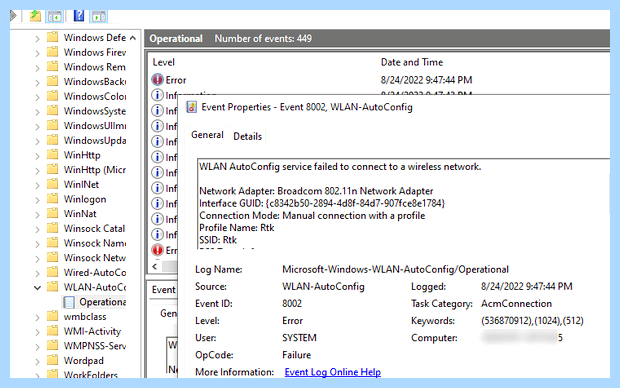Expand the WindowsUpda tree node

[x=37, y=141]
